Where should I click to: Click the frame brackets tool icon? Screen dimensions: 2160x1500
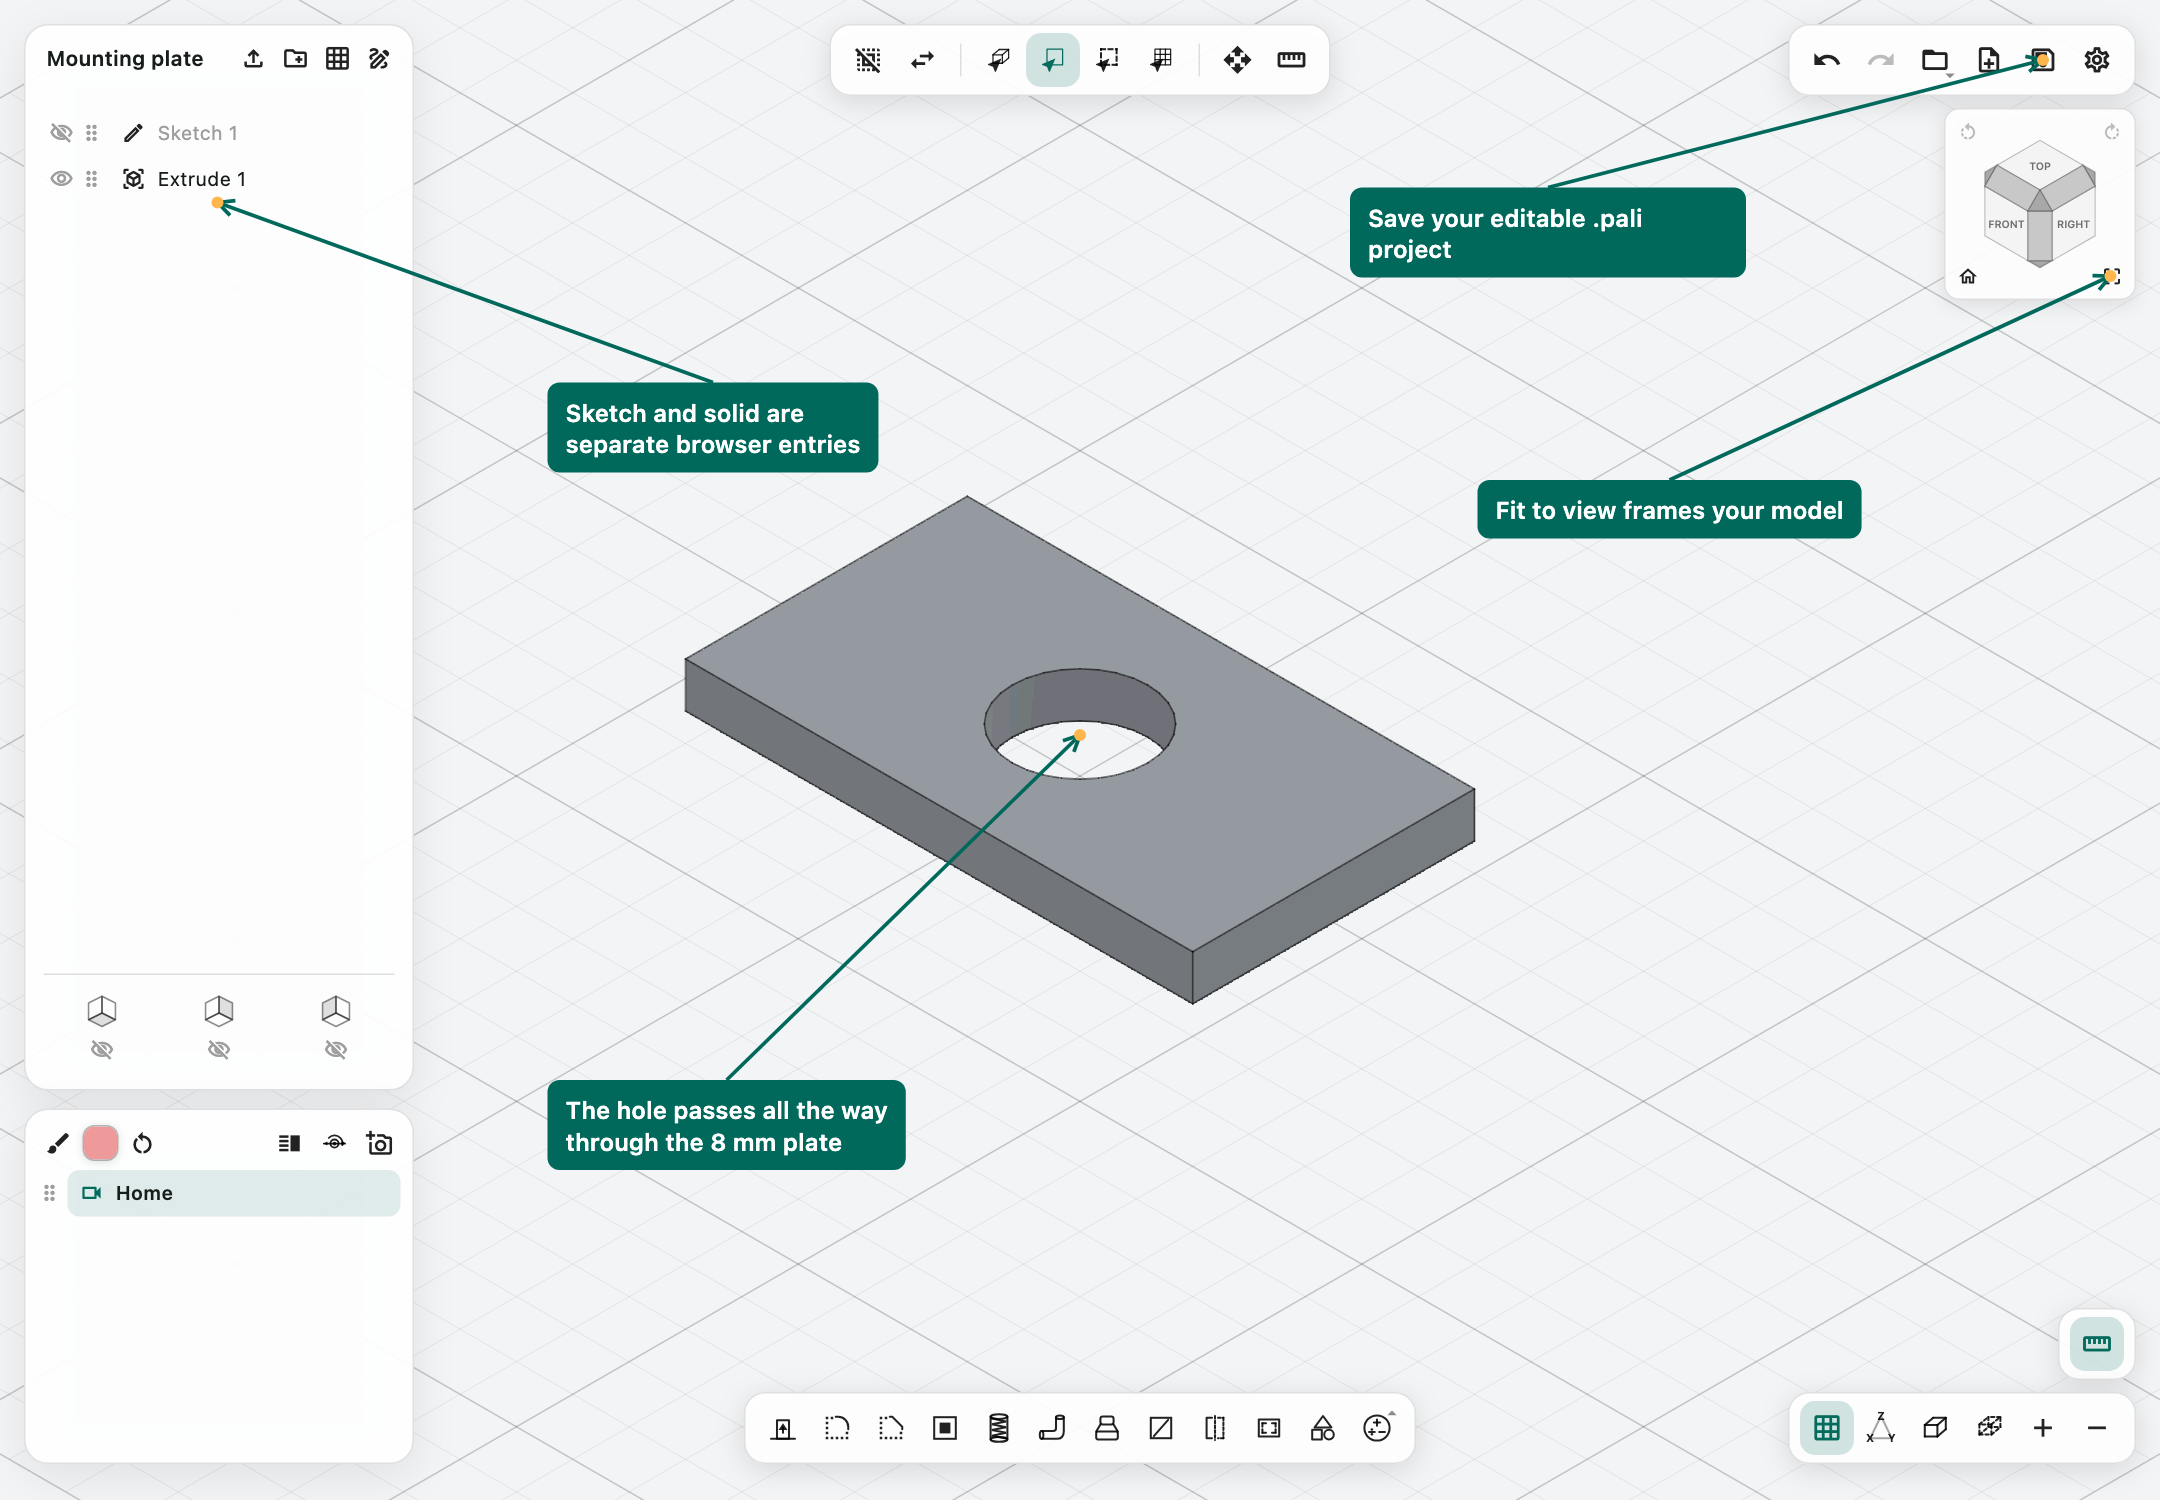click(1269, 1428)
